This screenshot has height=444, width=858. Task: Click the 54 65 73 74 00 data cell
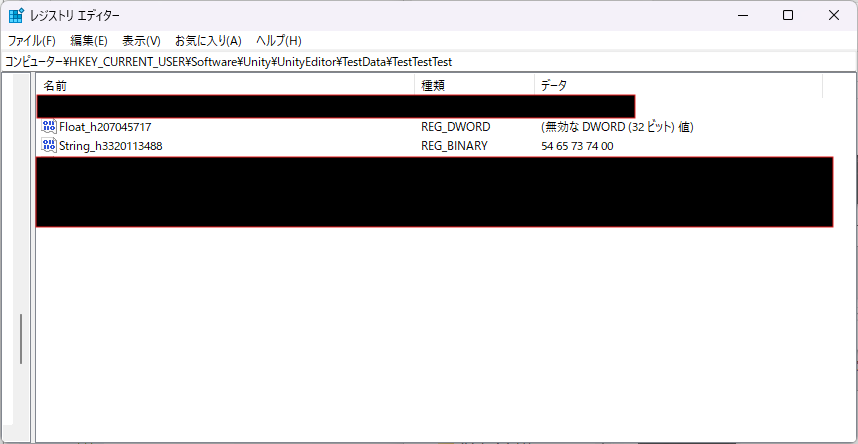577,146
